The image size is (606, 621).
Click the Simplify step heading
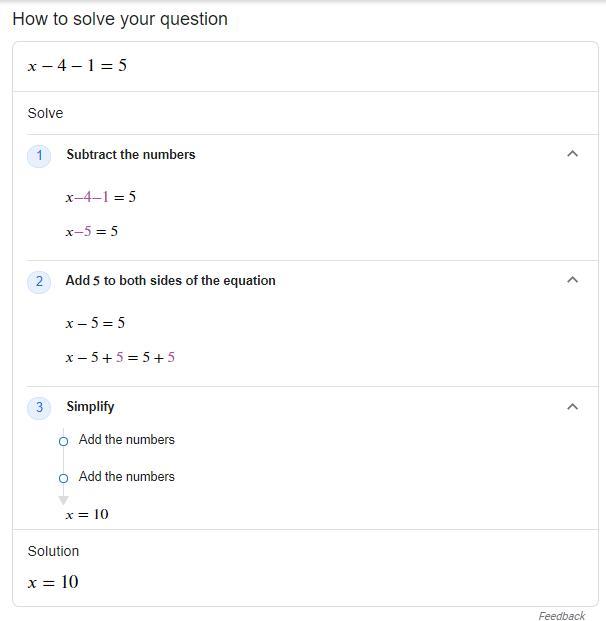[90, 407]
